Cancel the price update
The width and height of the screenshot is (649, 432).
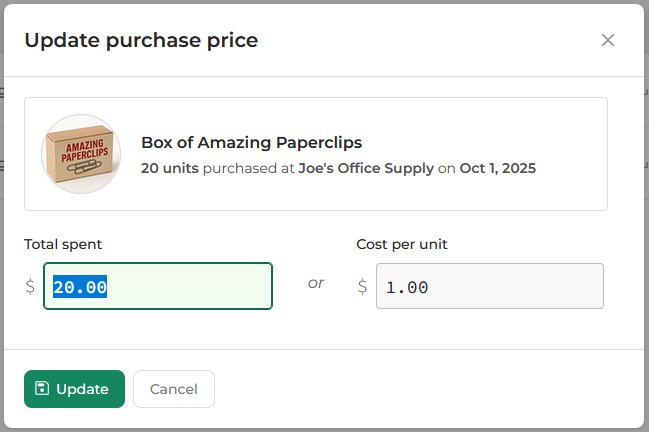pyautogui.click(x=173, y=389)
